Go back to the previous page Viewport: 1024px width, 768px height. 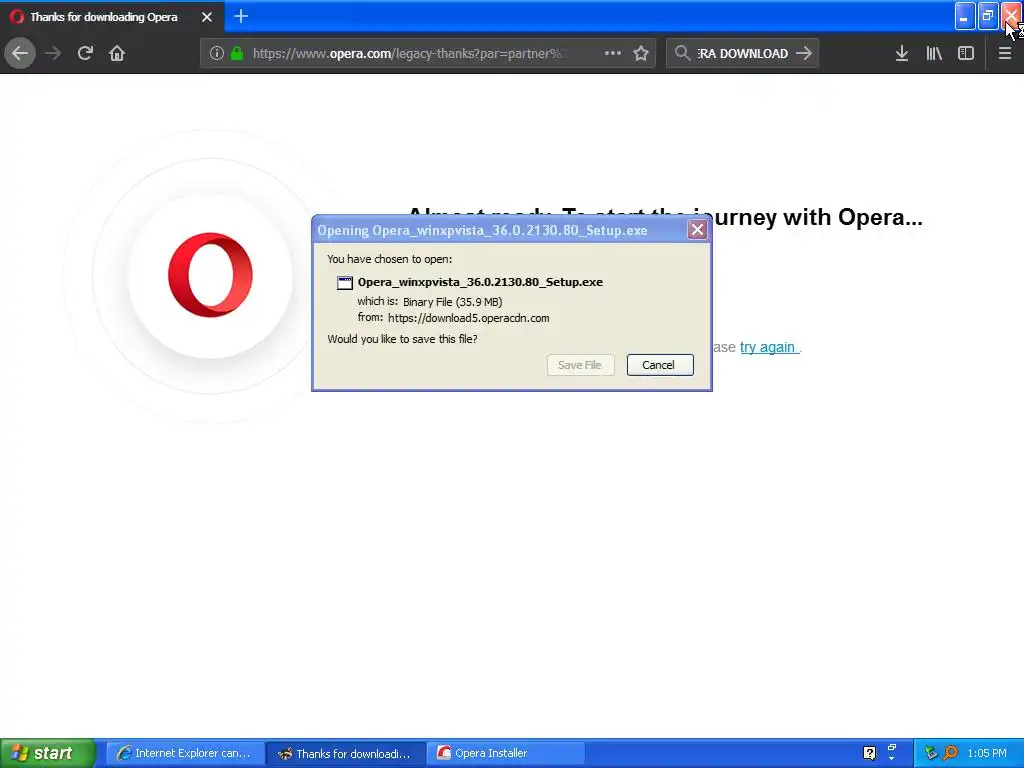20,53
